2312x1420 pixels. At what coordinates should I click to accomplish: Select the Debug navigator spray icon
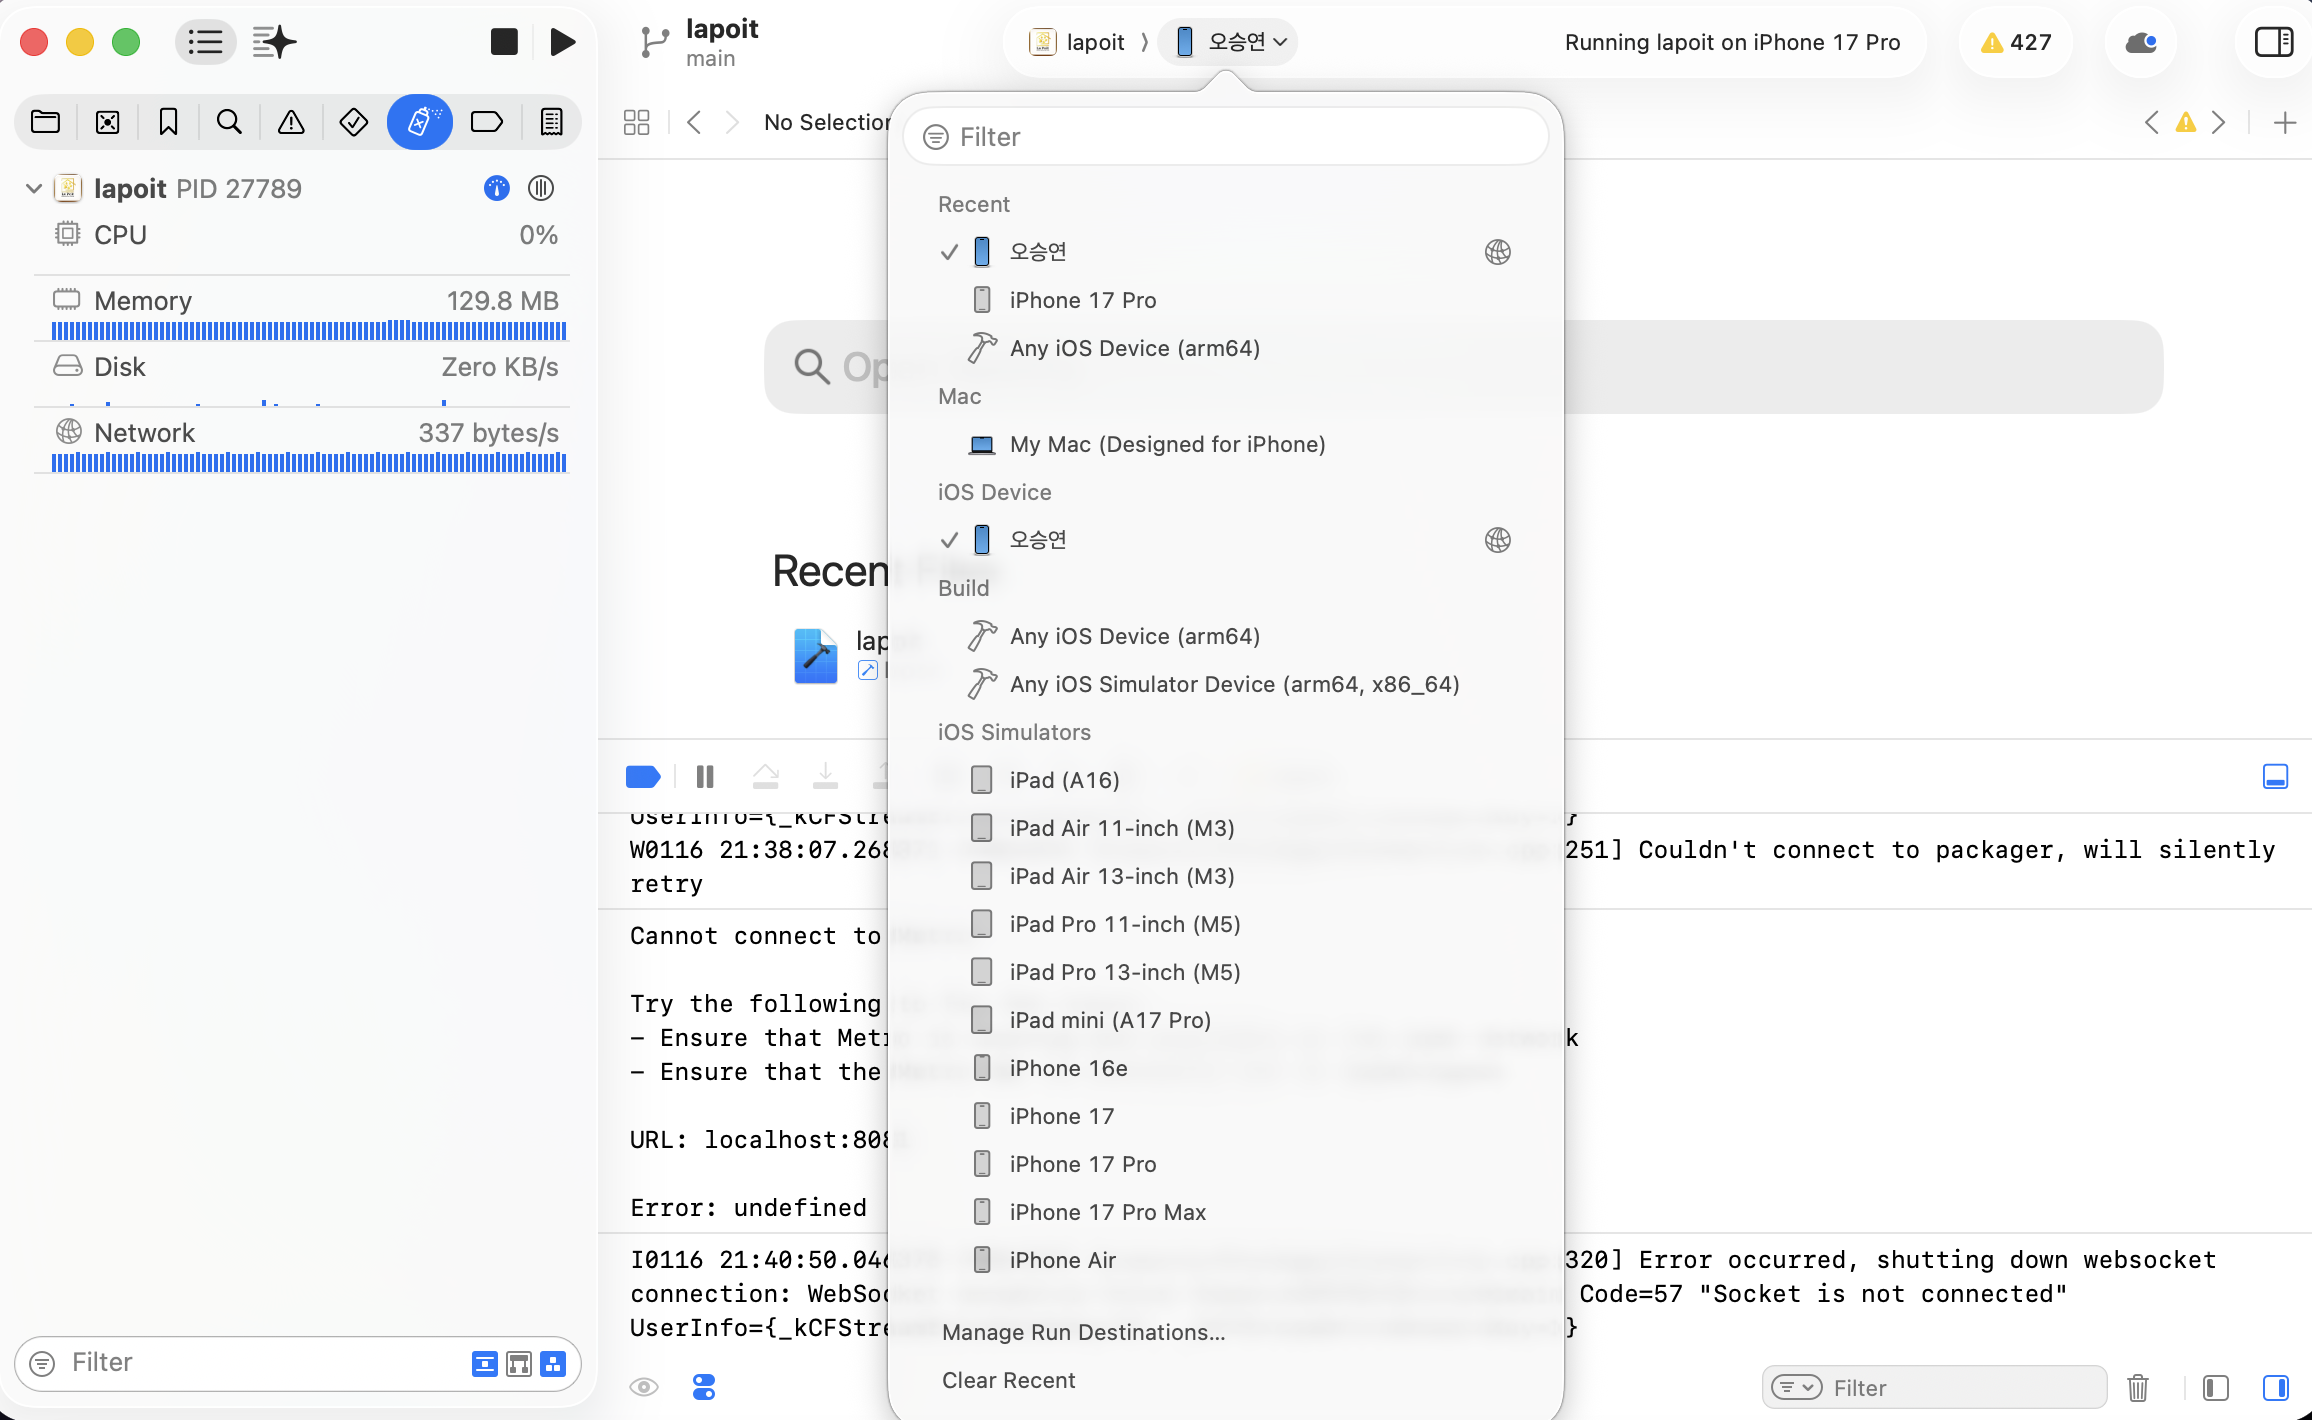coord(420,122)
